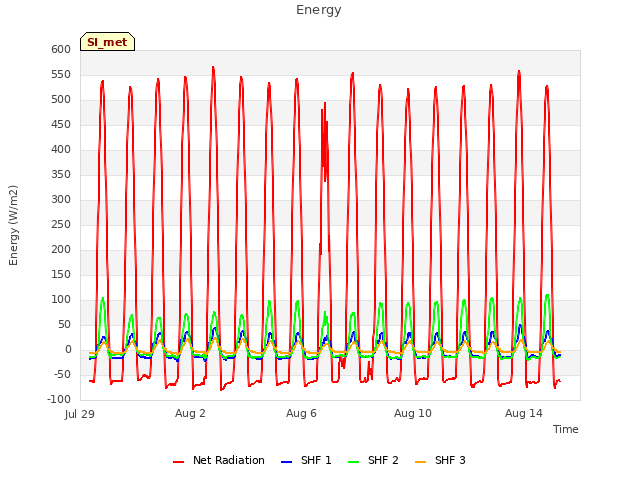Click the red Net Radiation legend swatch
Viewport: 640px width, 480px height.
tap(178, 462)
